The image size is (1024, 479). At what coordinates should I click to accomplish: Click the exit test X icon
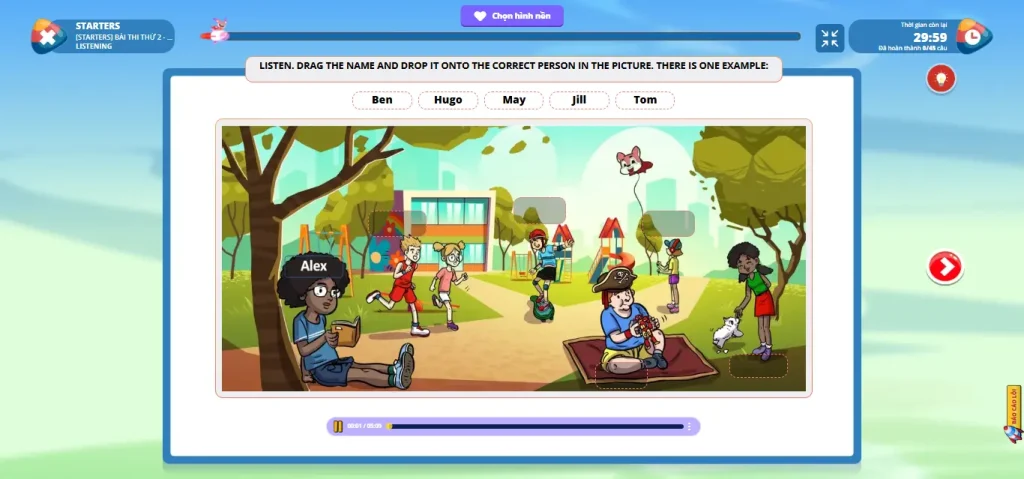pyautogui.click(x=46, y=37)
